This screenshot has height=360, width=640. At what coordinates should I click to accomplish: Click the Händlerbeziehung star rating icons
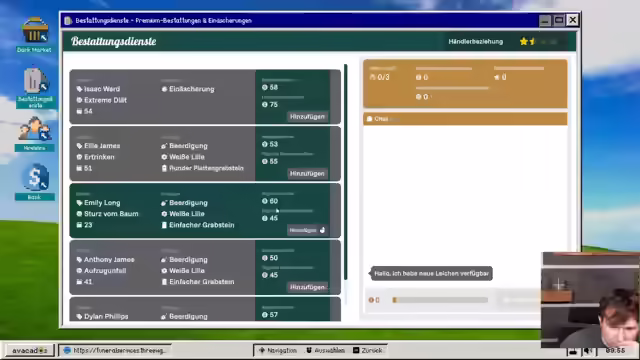[x=538, y=42]
